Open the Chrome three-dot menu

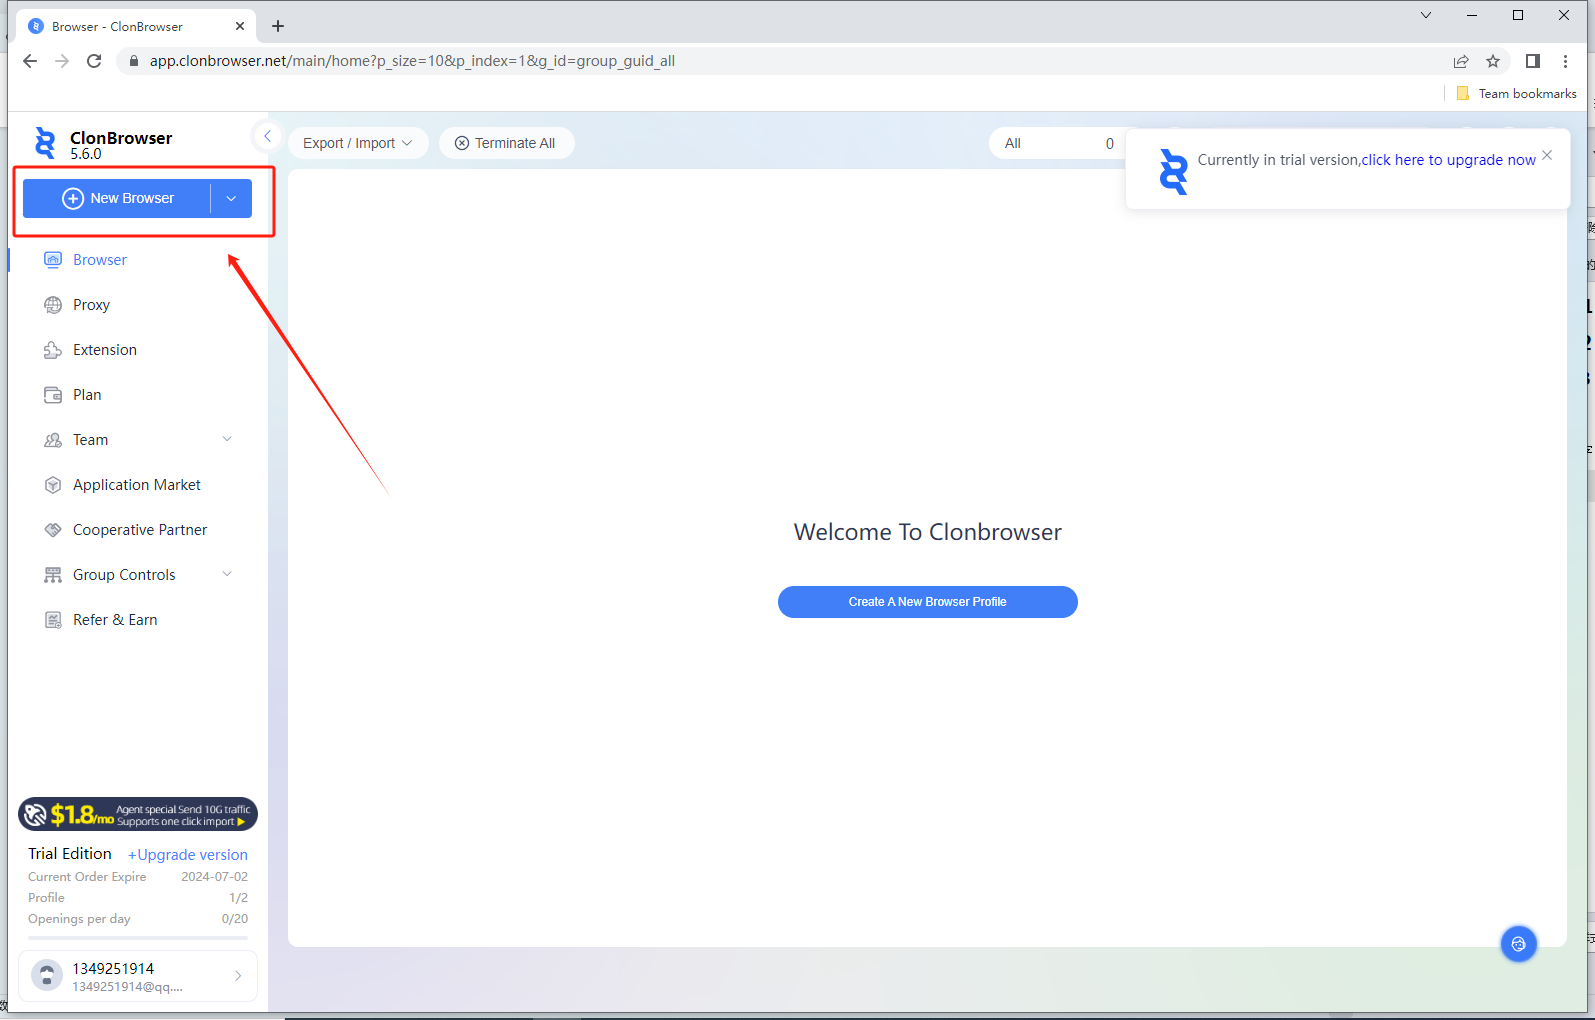pyautogui.click(x=1566, y=61)
